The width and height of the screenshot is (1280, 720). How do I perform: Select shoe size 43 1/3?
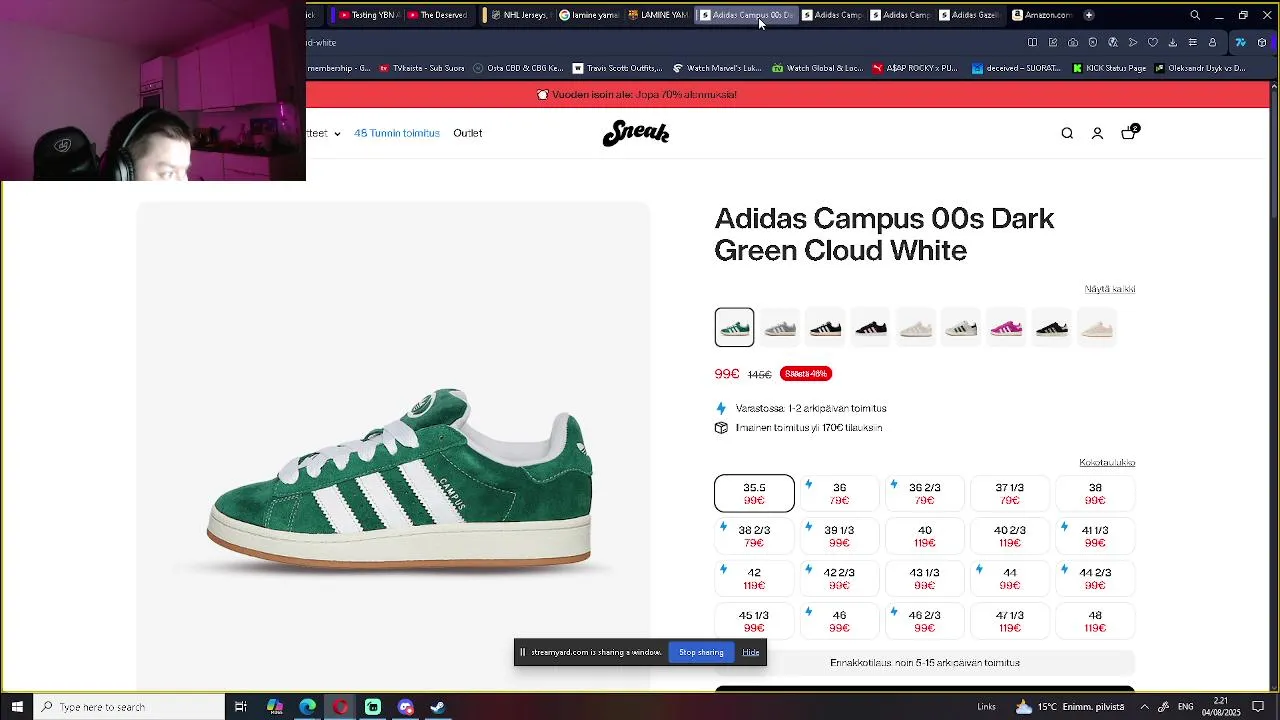click(x=924, y=579)
